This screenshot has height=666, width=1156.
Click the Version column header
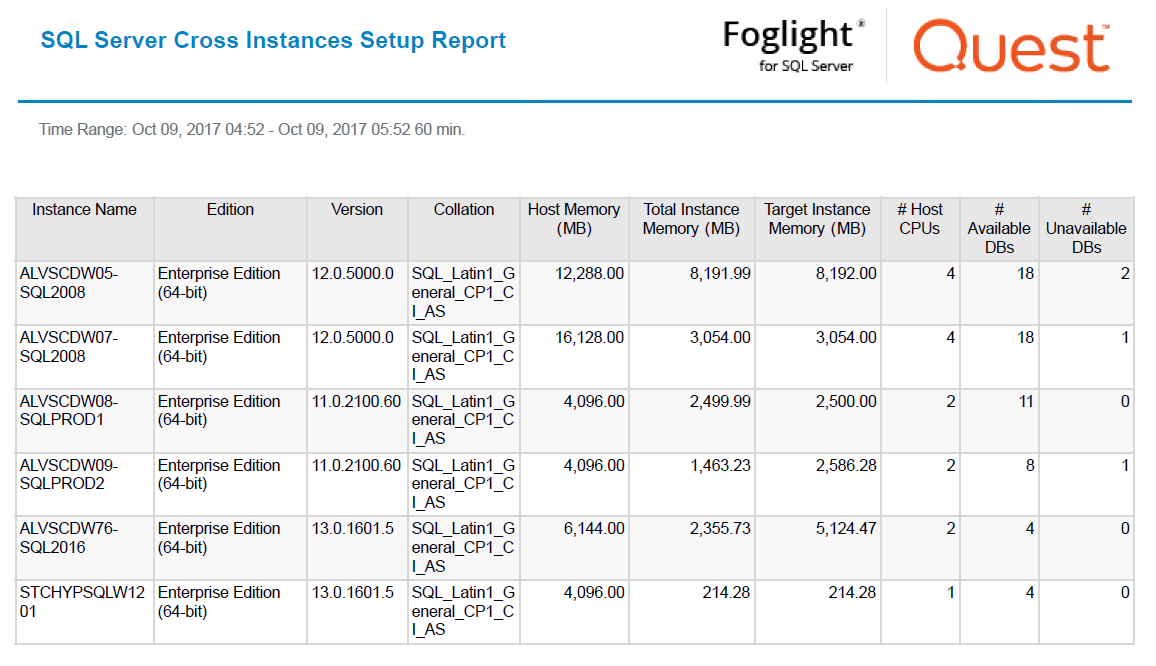tap(357, 210)
